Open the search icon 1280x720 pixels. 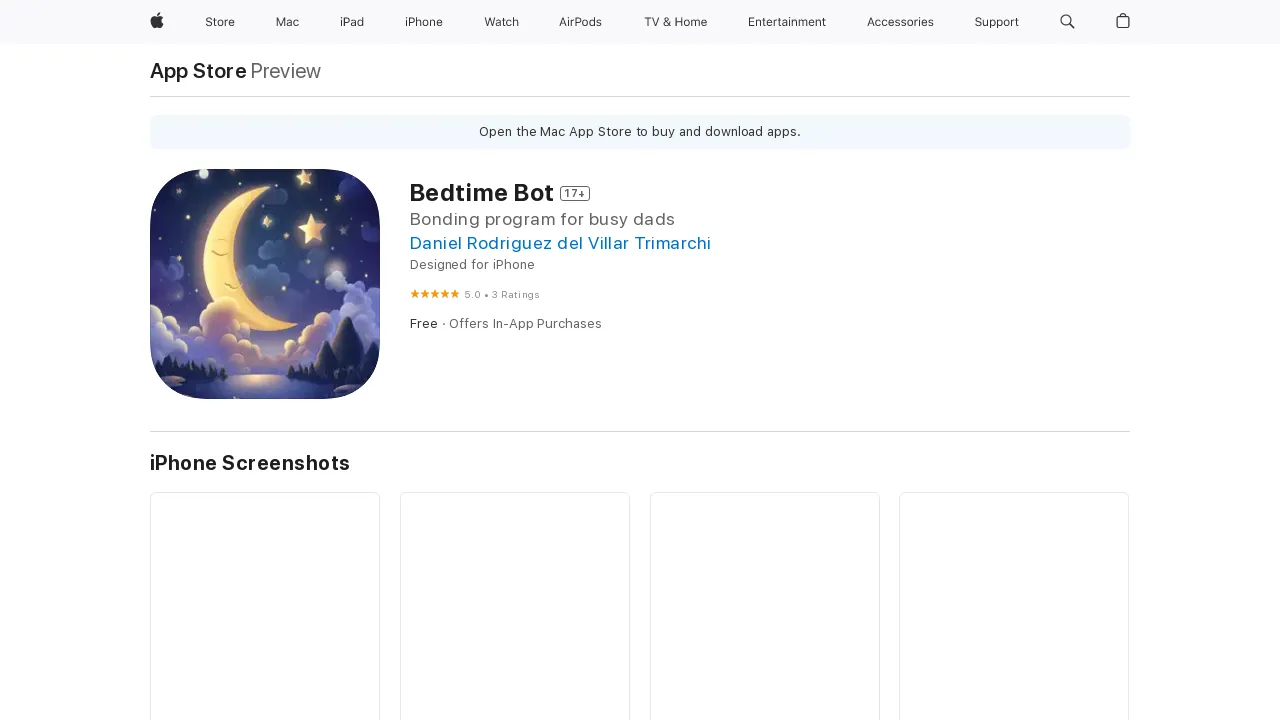1066,22
